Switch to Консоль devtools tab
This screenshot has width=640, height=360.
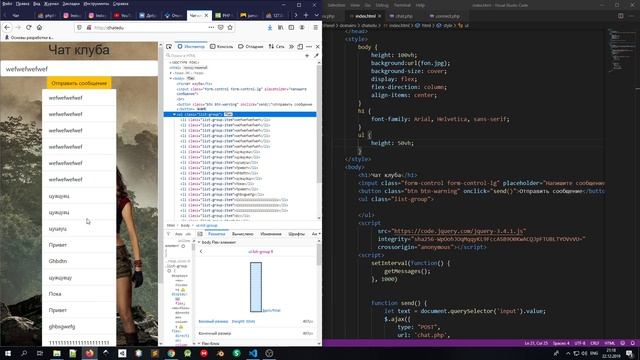pyautogui.click(x=221, y=47)
